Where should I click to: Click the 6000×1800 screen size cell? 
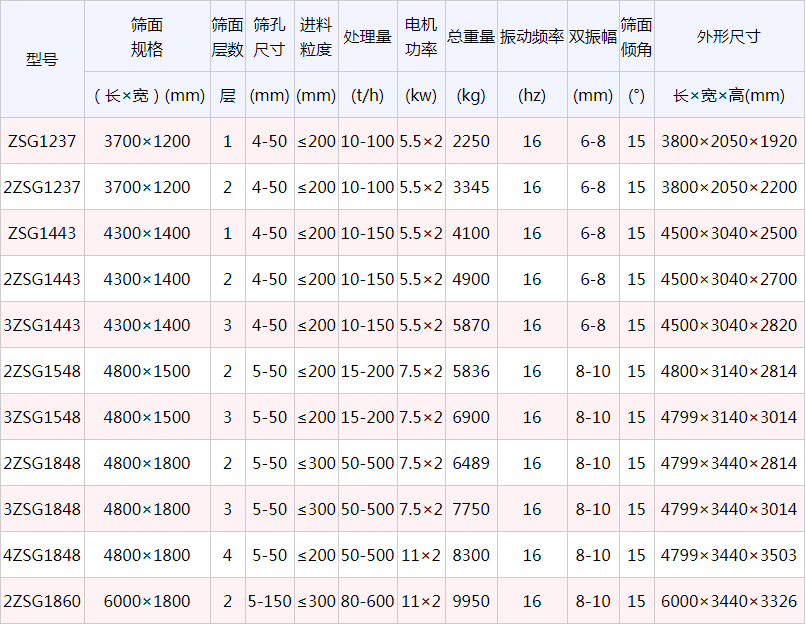pyautogui.click(x=146, y=601)
